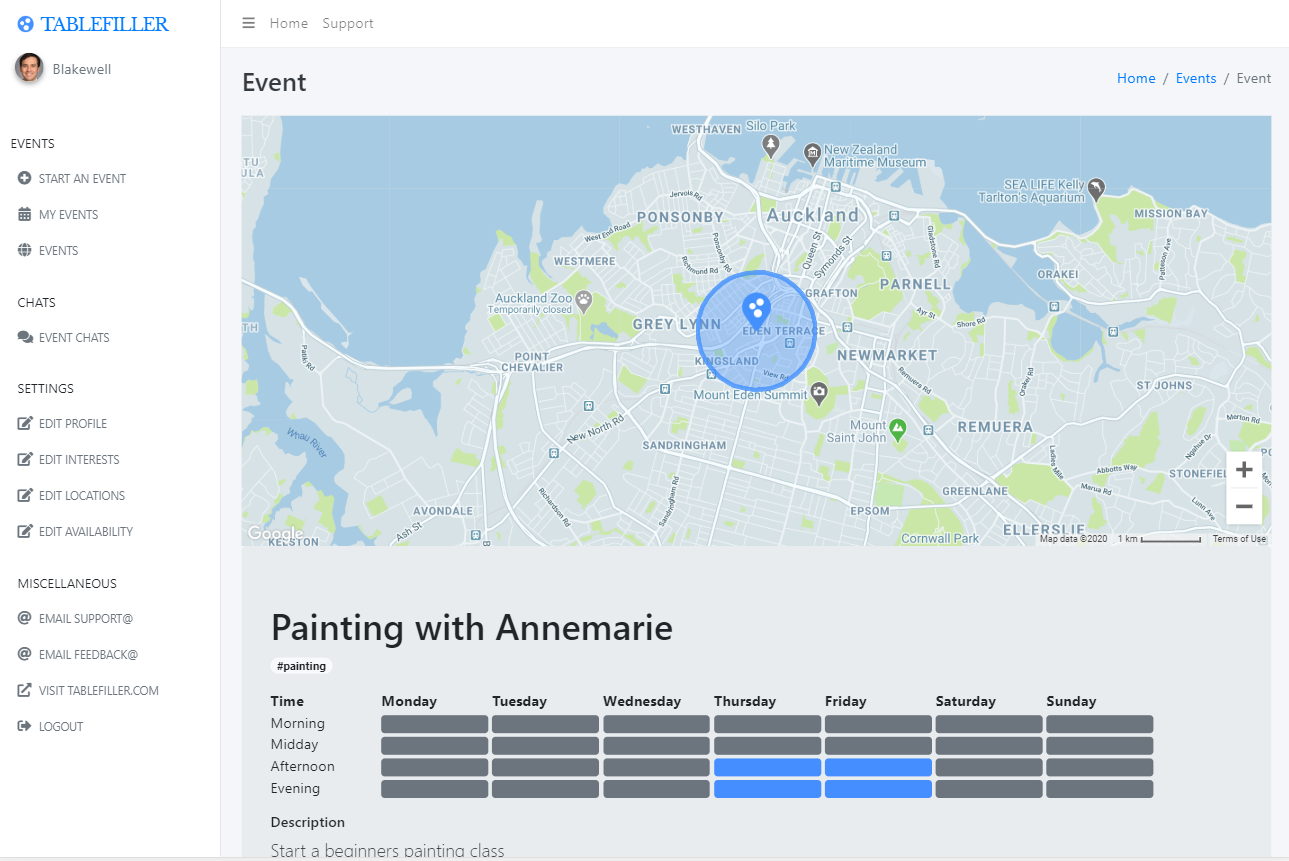The image size is (1289, 861).
Task: Click the My Events calendar icon
Action: click(25, 214)
